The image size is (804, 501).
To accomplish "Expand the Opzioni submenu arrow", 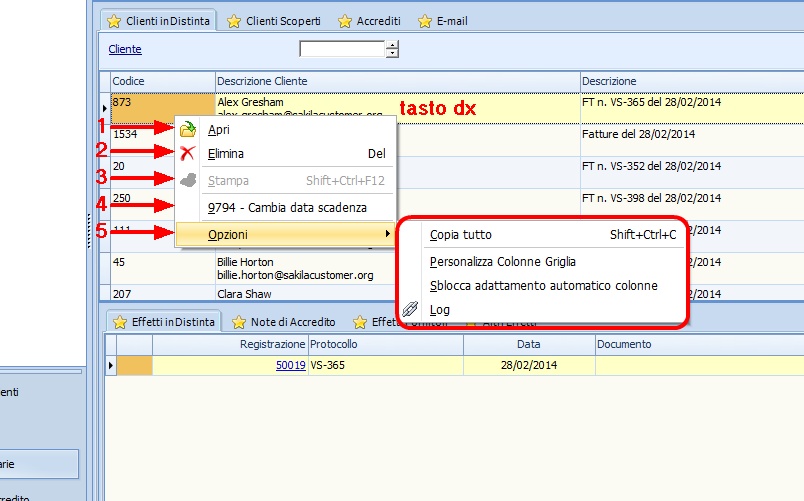I will coord(388,235).
